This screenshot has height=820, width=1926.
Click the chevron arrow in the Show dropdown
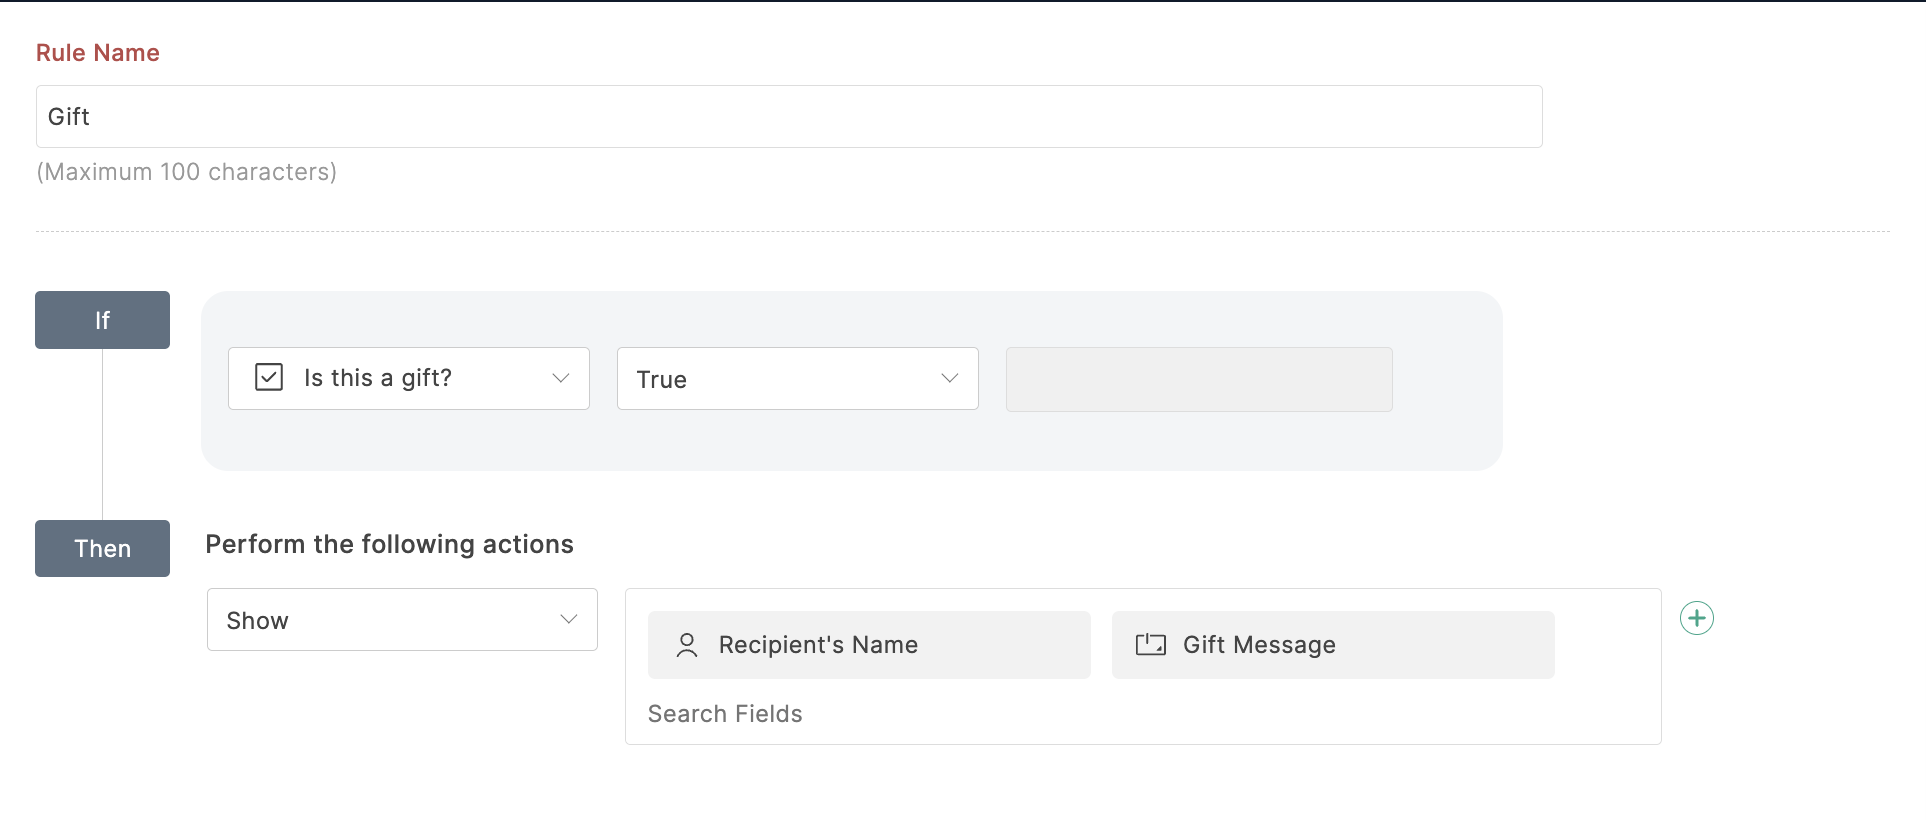[x=568, y=620]
